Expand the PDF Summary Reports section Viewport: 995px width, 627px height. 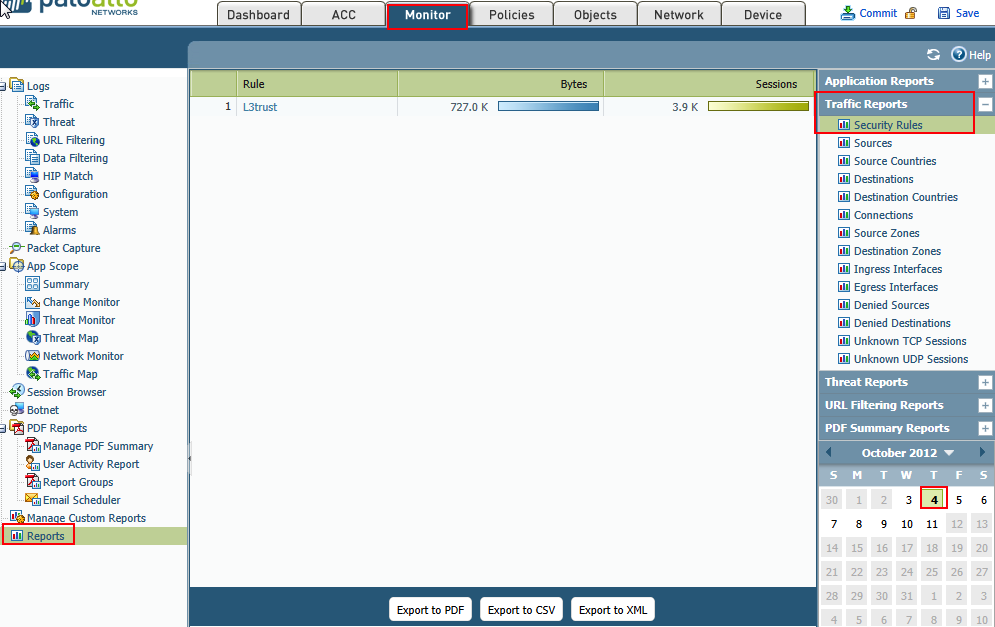click(x=985, y=428)
